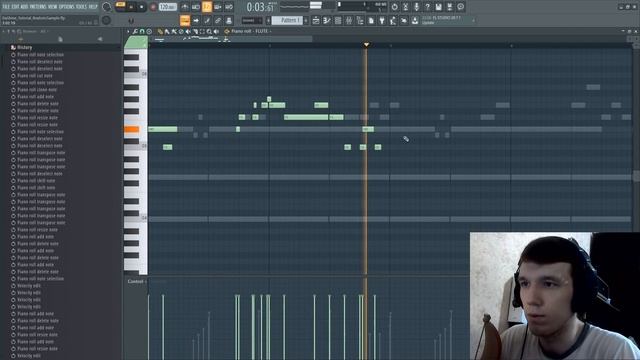Toggle step editing arrow button
This screenshot has height=360, width=640.
(196, 20)
